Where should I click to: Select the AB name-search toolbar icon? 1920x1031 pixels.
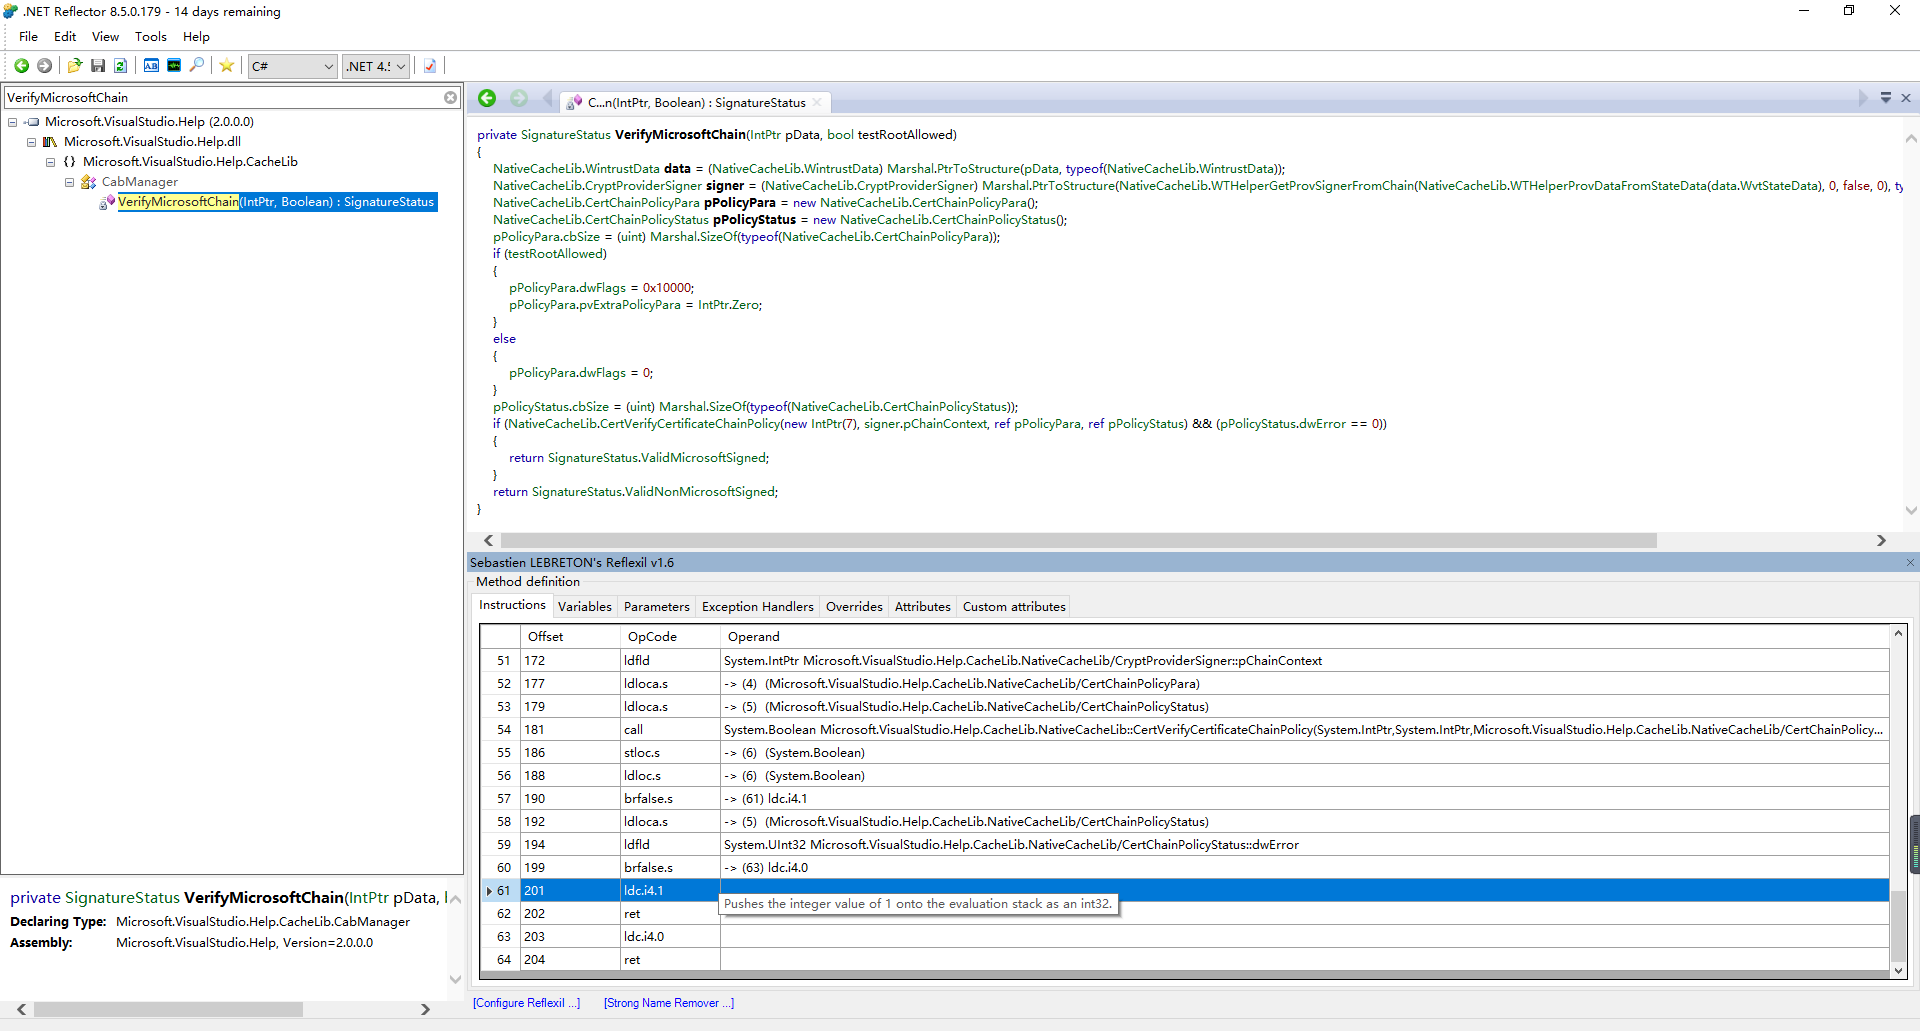(x=151, y=66)
